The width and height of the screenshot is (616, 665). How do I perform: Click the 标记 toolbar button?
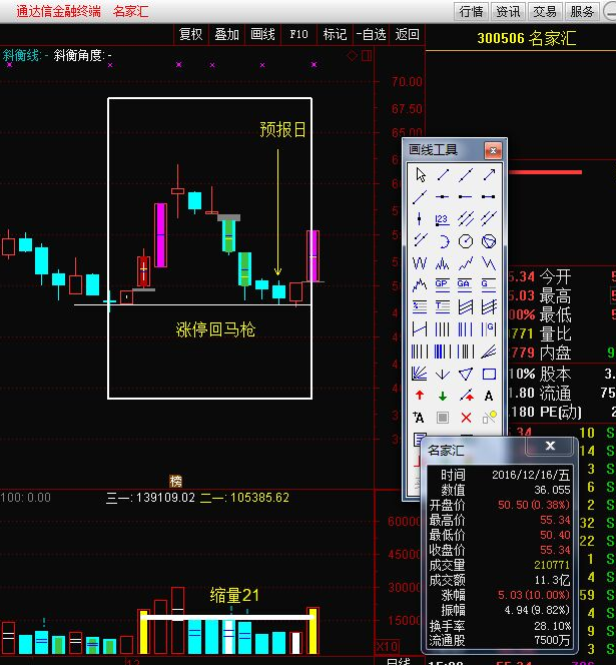[x=335, y=34]
